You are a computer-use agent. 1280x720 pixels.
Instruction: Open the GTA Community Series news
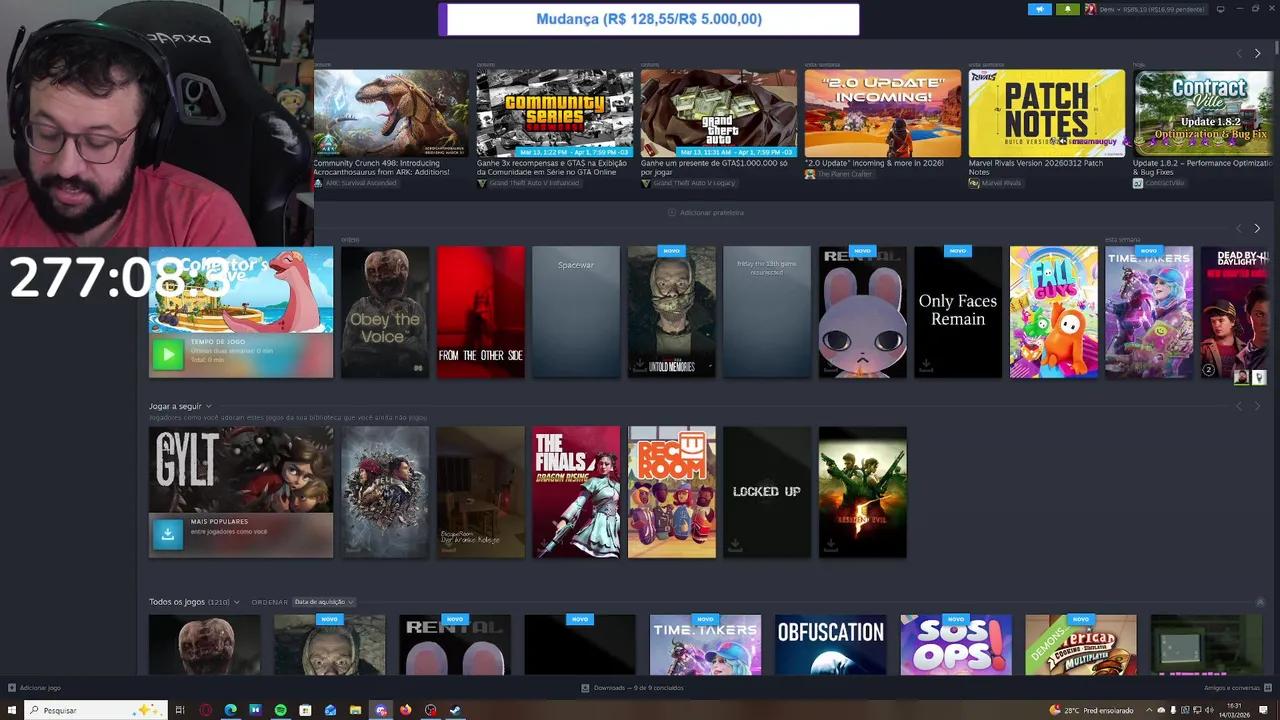555,113
